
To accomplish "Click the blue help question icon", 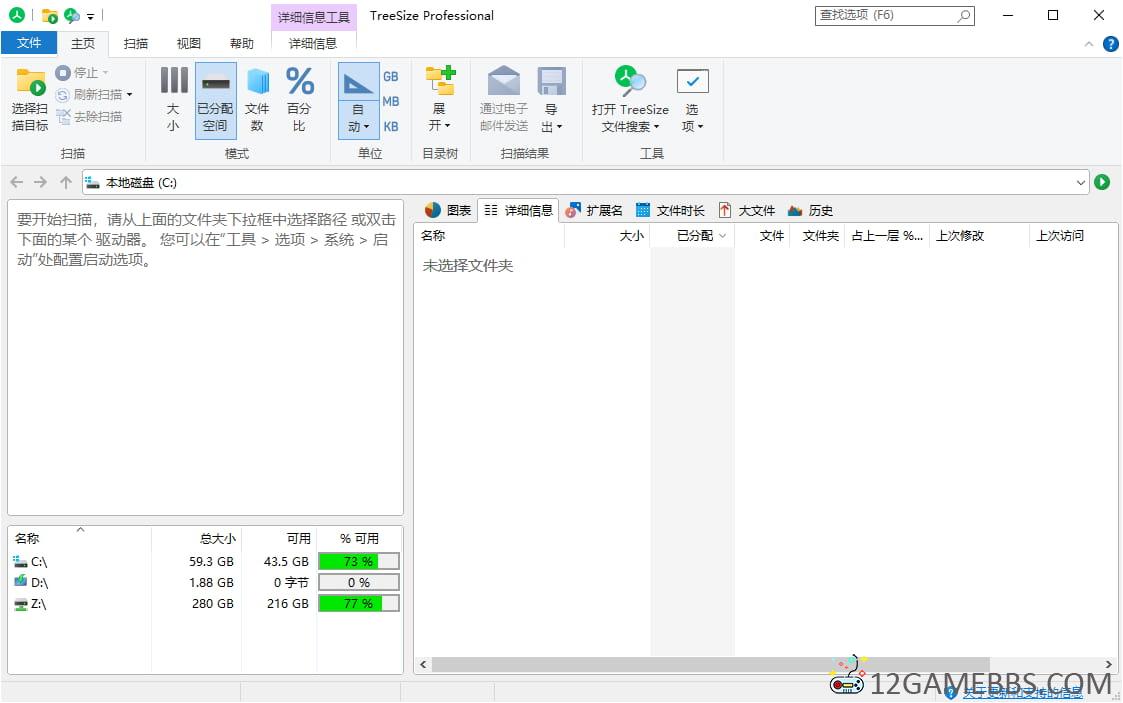I will 1110,44.
